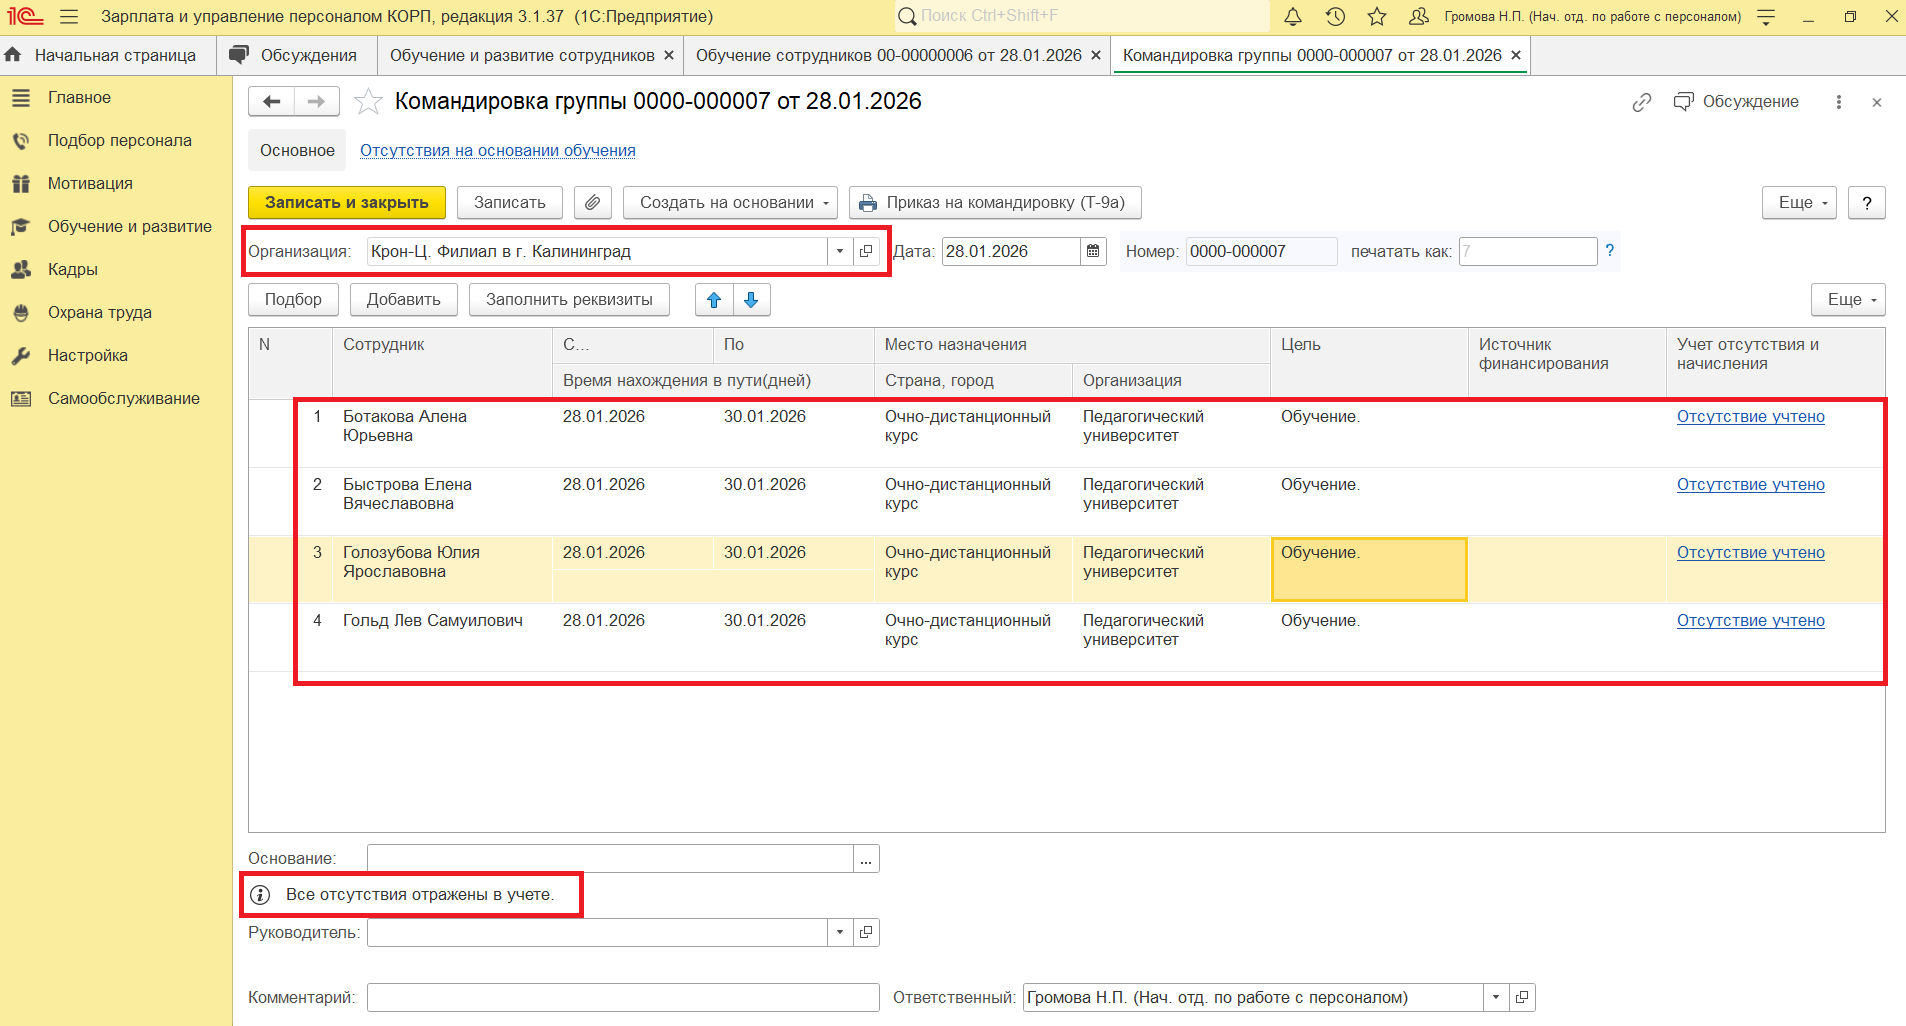Copy the document link icon

1641,102
